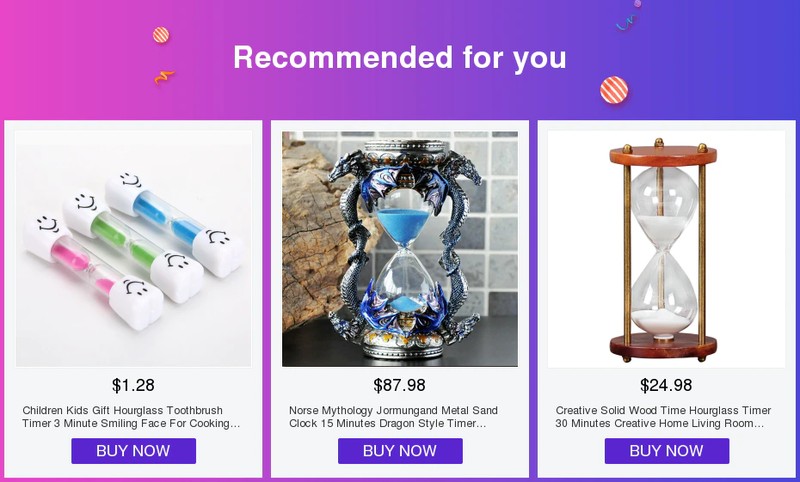Click BUY NOW for the solid wood hourglass

tap(667, 451)
